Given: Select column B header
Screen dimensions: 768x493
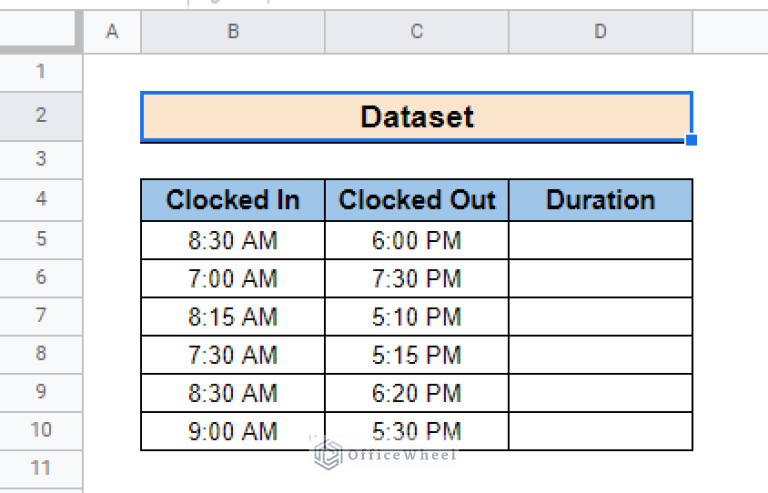Looking at the screenshot, I should point(232,32).
